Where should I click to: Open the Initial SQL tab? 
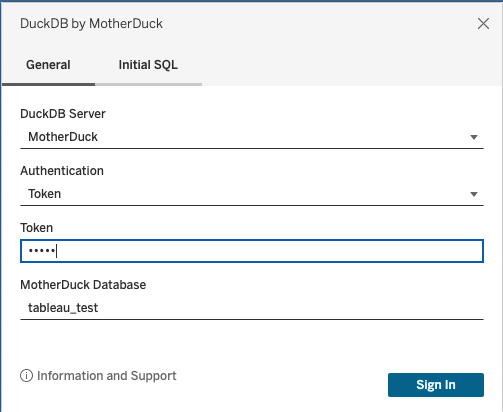148,65
